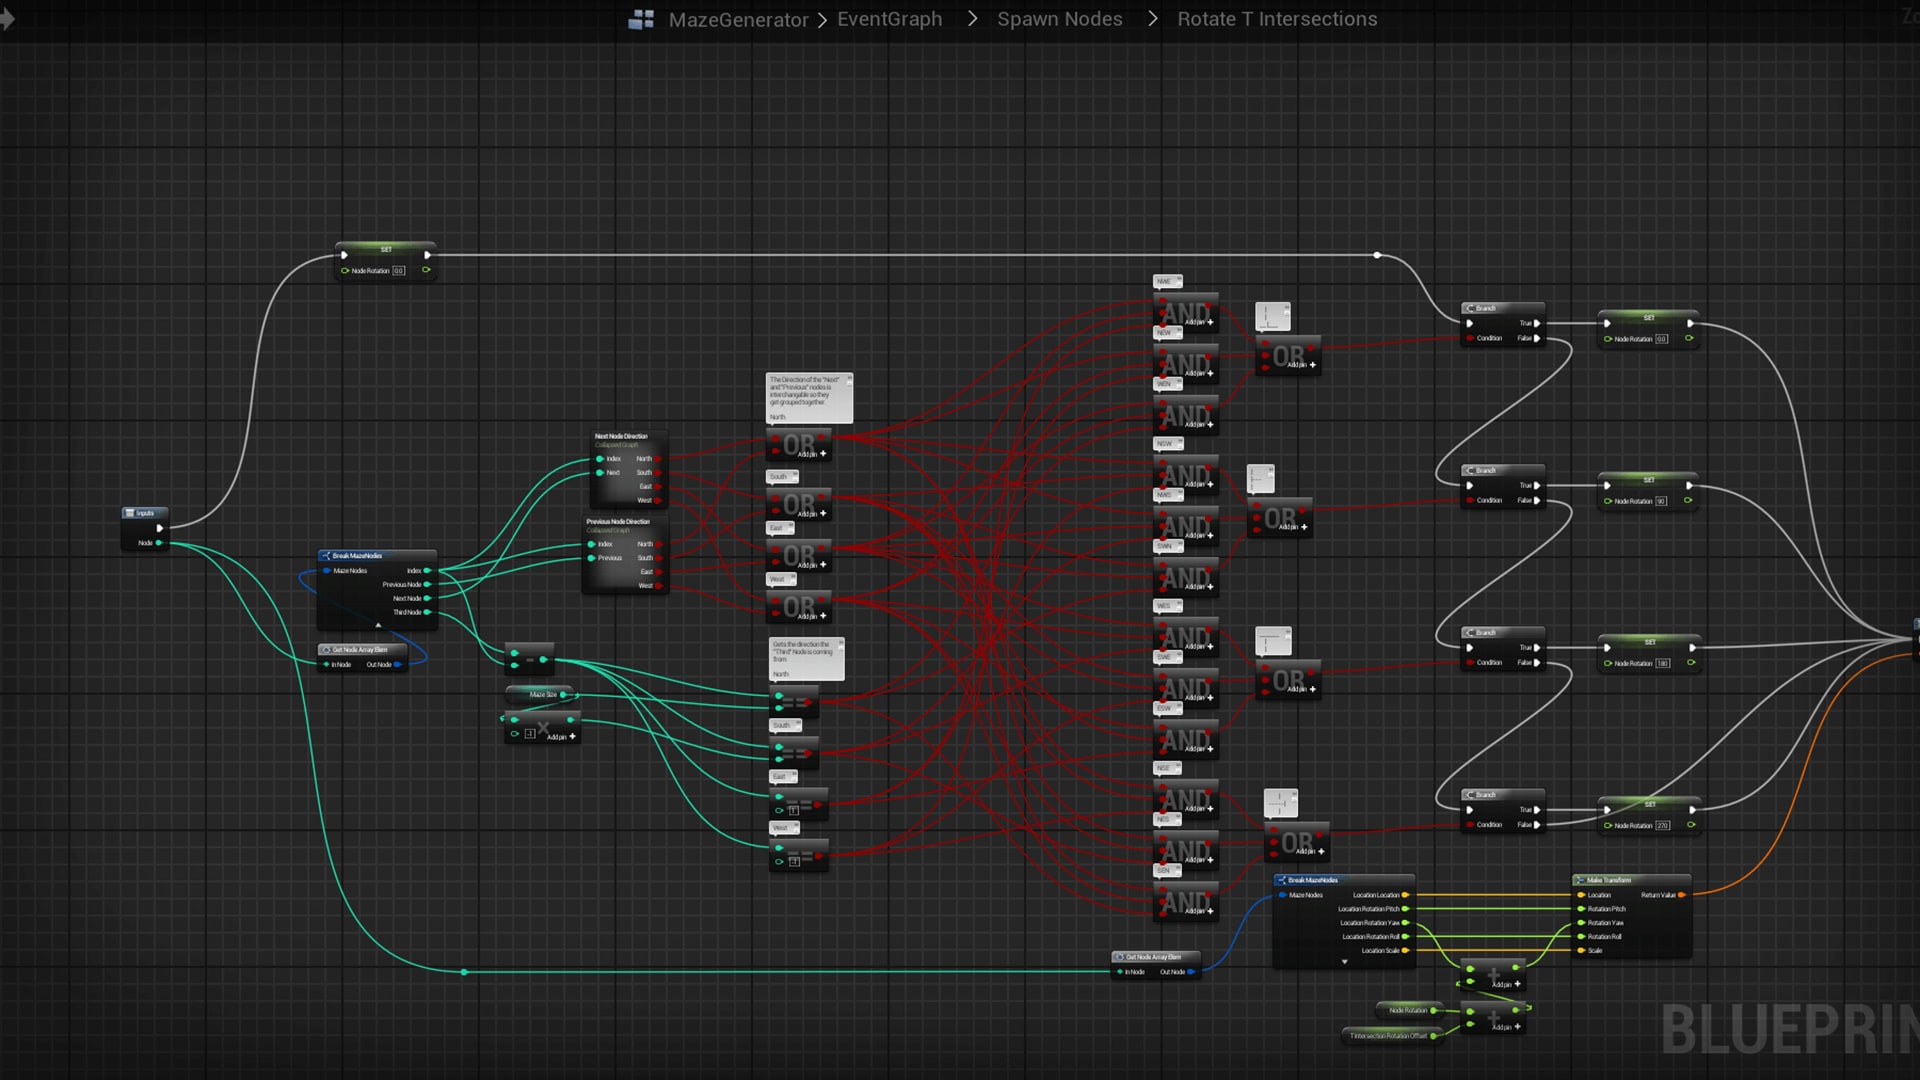Image resolution: width=1920 pixels, height=1080 pixels.
Task: Click the Branch icon on the topmost Branch node
Action: tap(1470, 308)
